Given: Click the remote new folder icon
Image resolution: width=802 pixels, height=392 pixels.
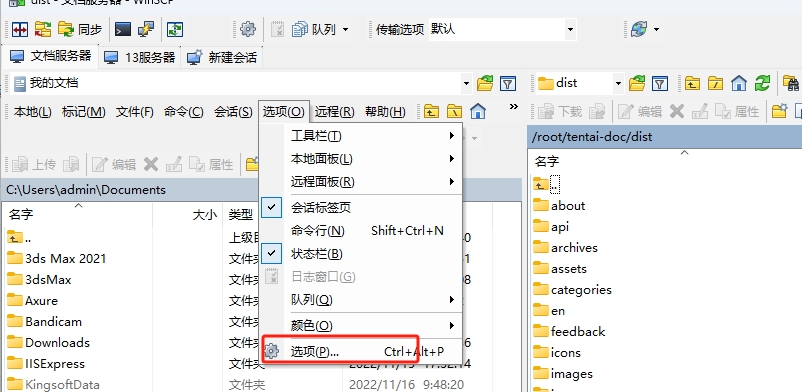Looking at the screenshot, I should coord(779,111).
